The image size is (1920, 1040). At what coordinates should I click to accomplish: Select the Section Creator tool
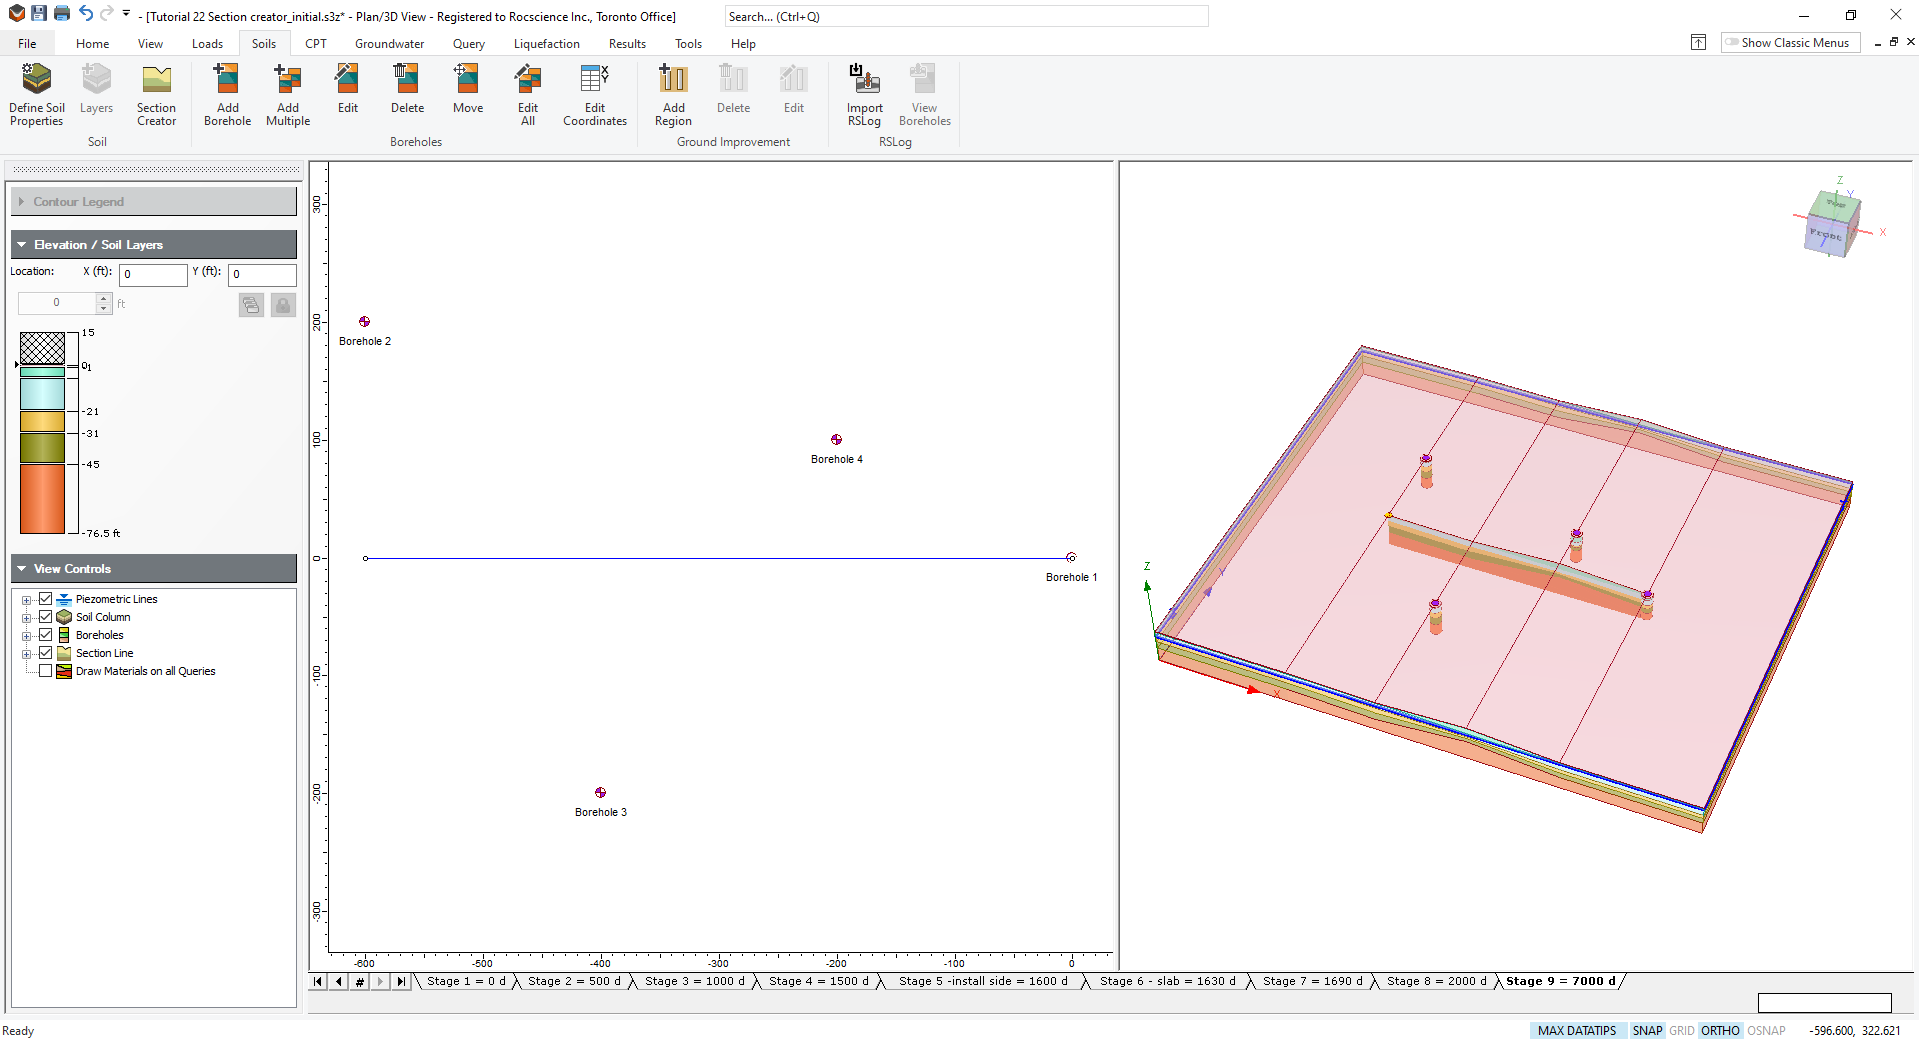click(x=156, y=95)
